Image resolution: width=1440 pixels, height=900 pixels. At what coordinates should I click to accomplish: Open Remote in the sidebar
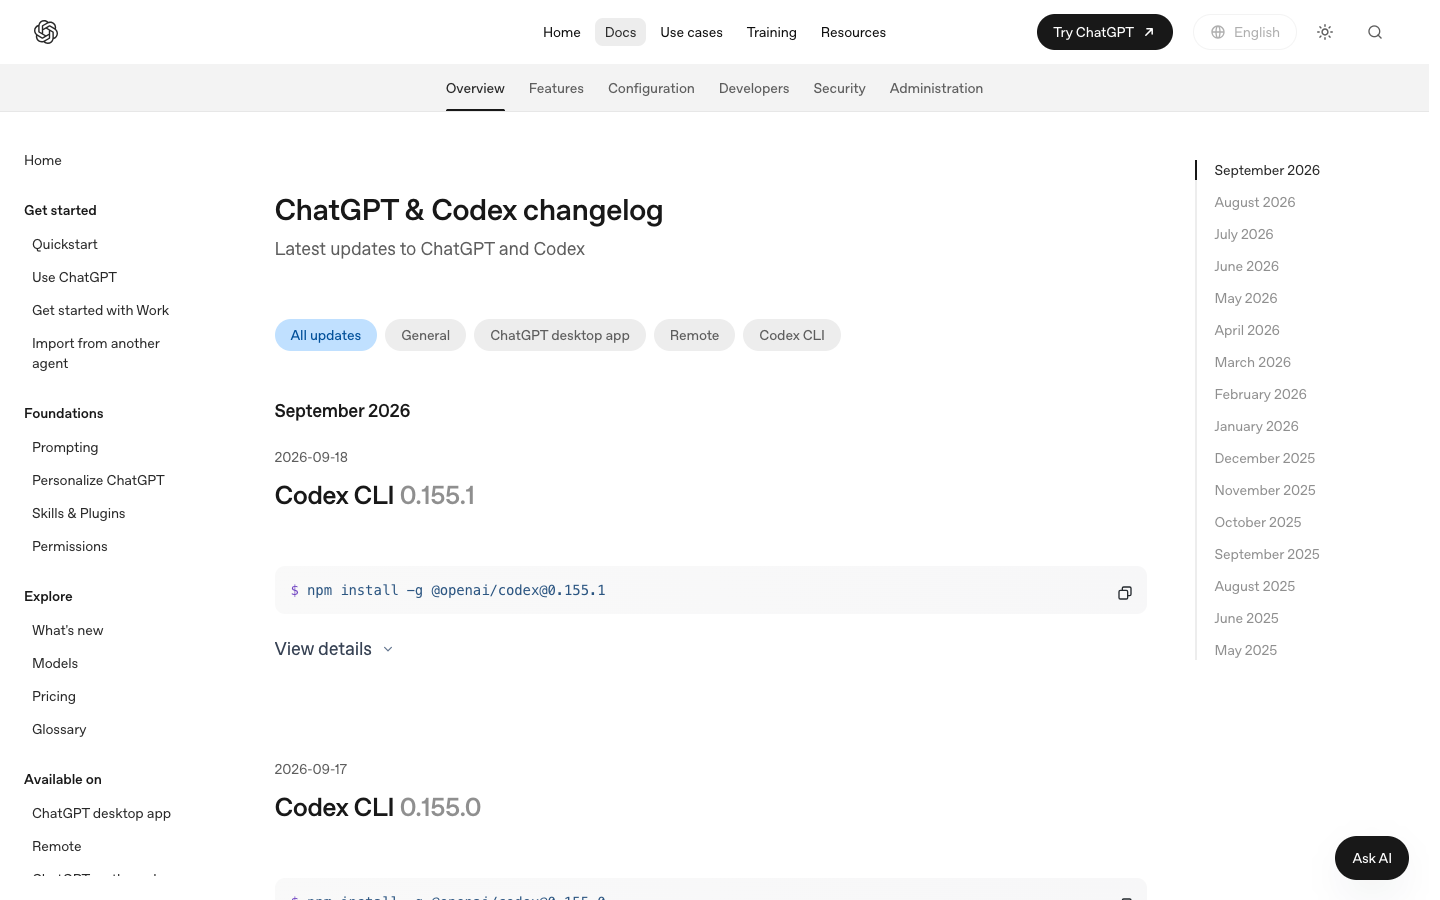coord(57,846)
